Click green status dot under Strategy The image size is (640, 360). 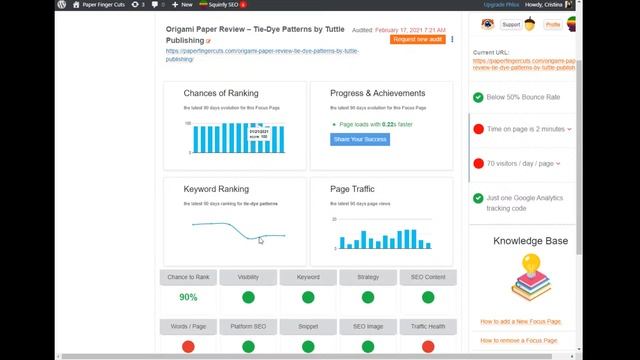point(368,297)
